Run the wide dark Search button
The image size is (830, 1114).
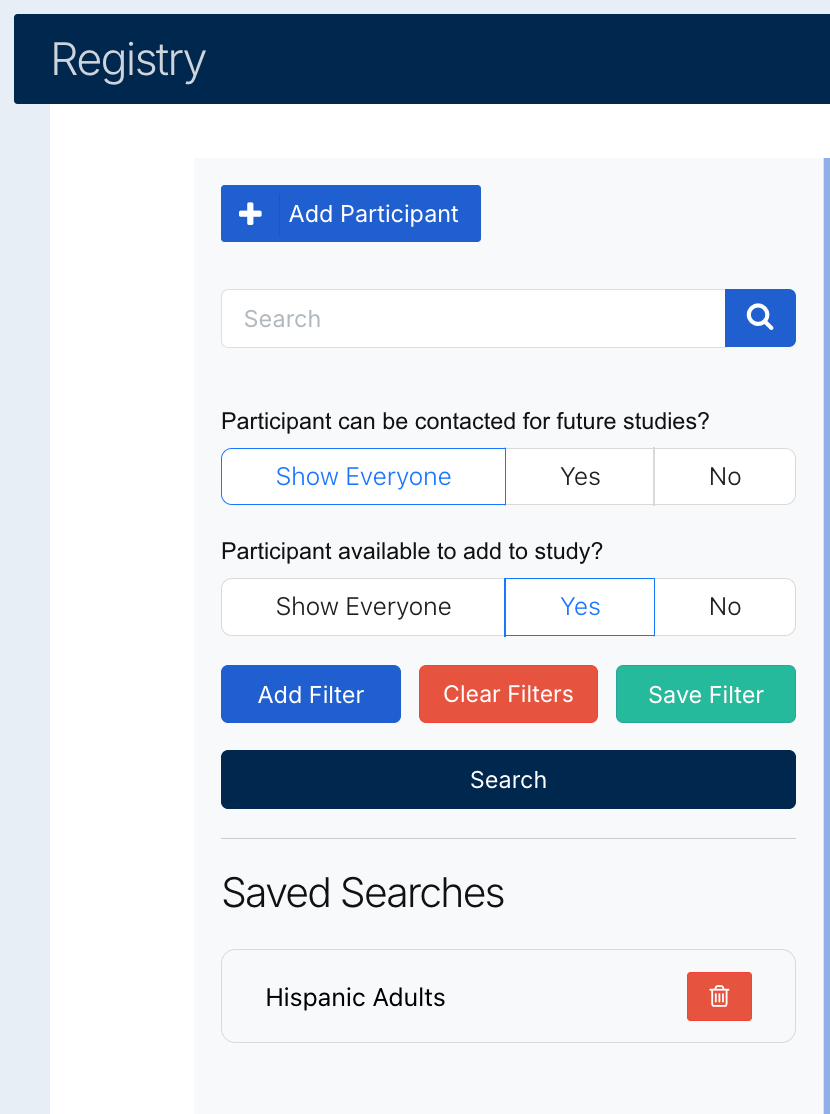pyautogui.click(x=508, y=780)
